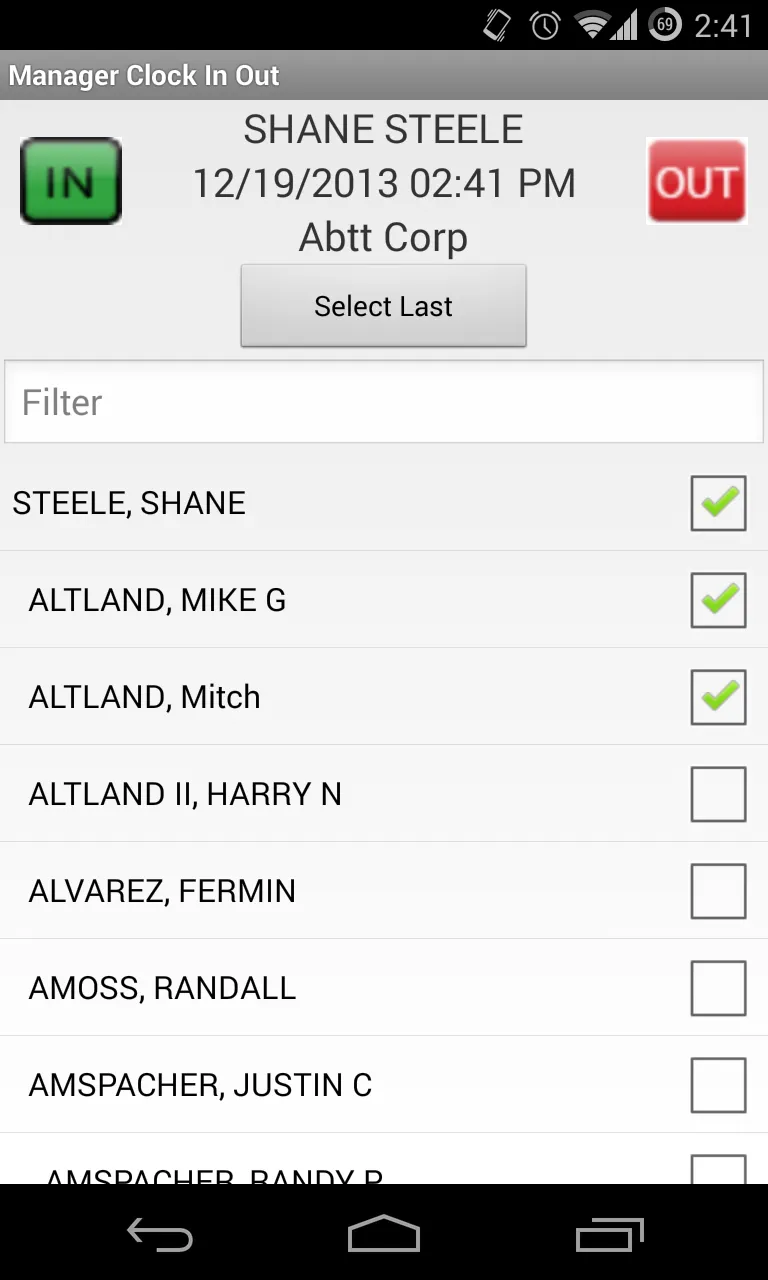The height and width of the screenshot is (1280, 768).
Task: Check the AMSPACHER, JUSTIN C checkbox
Action: click(x=718, y=1085)
